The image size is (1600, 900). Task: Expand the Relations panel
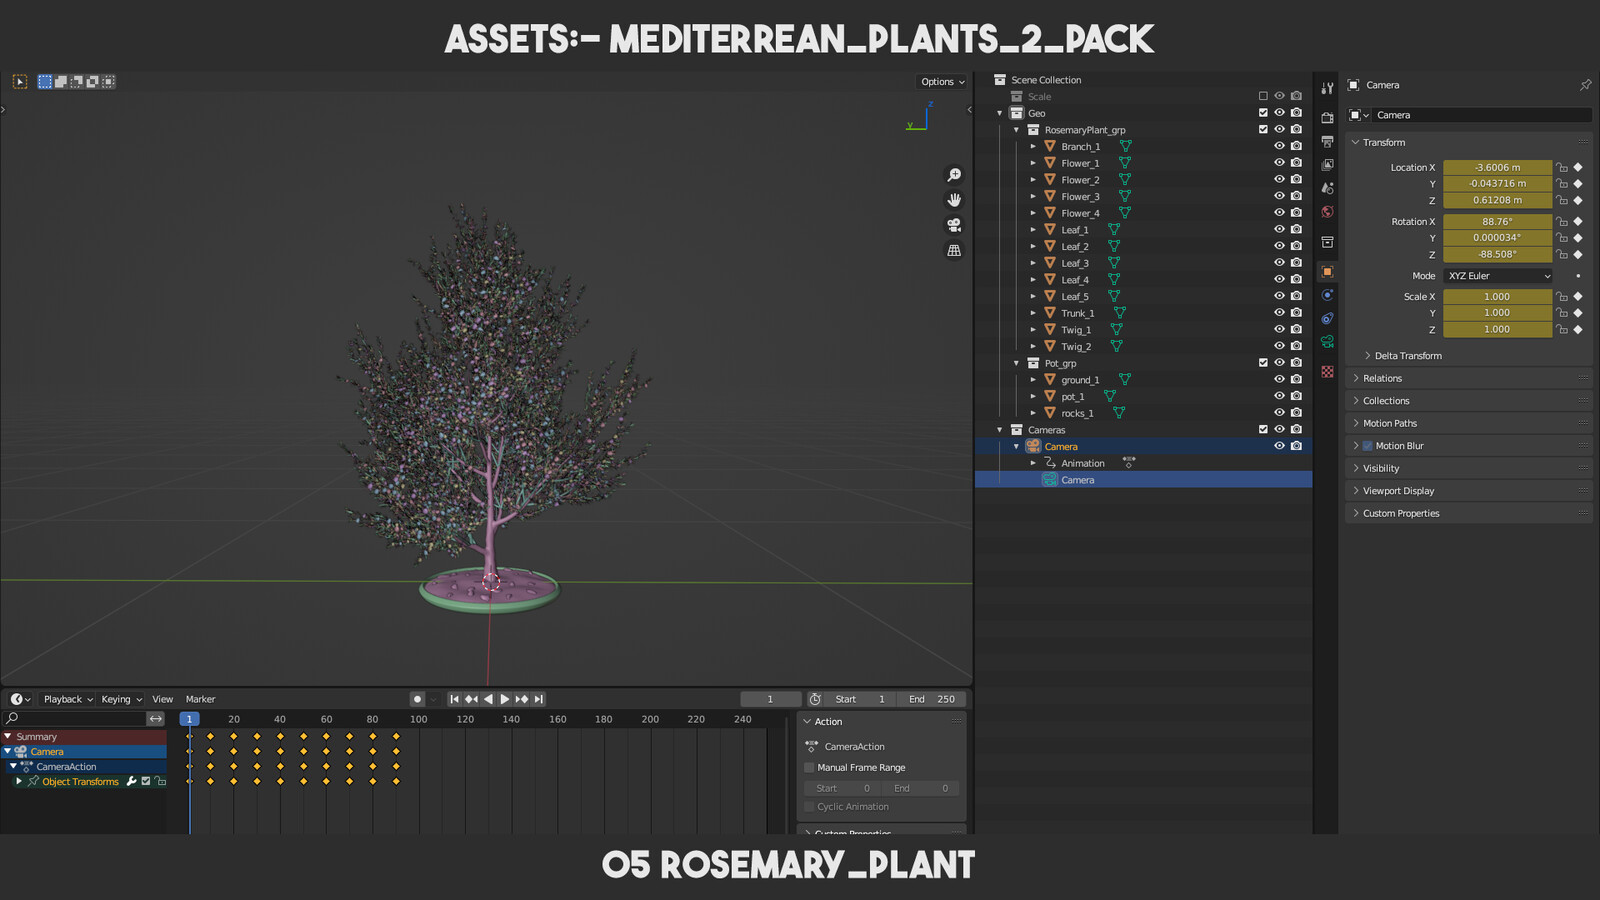pos(1355,378)
